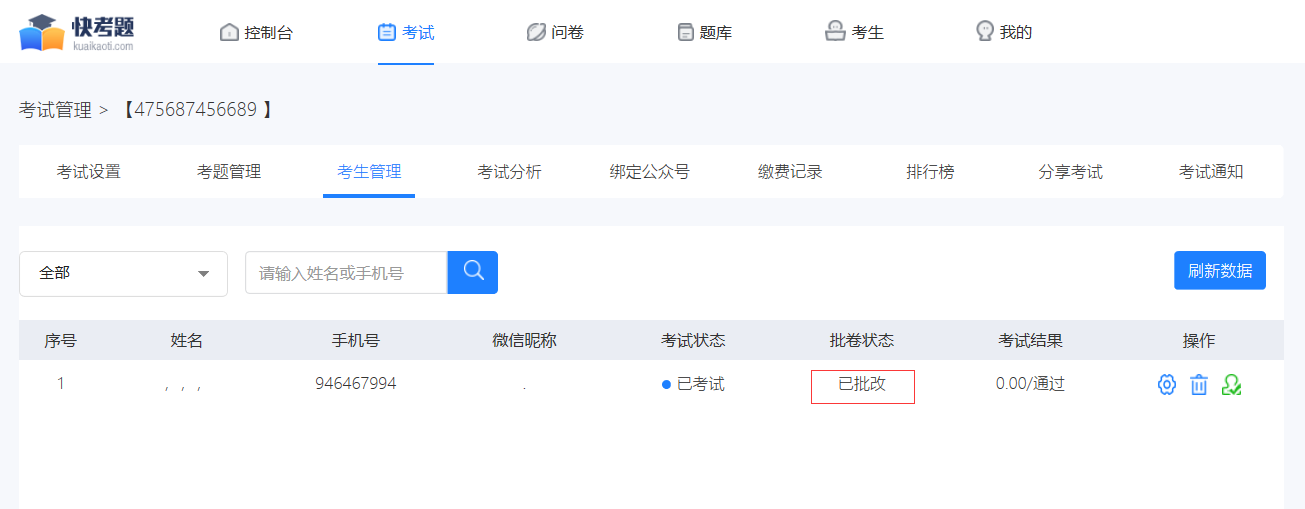Click the 快考题 logo

pos(77,32)
